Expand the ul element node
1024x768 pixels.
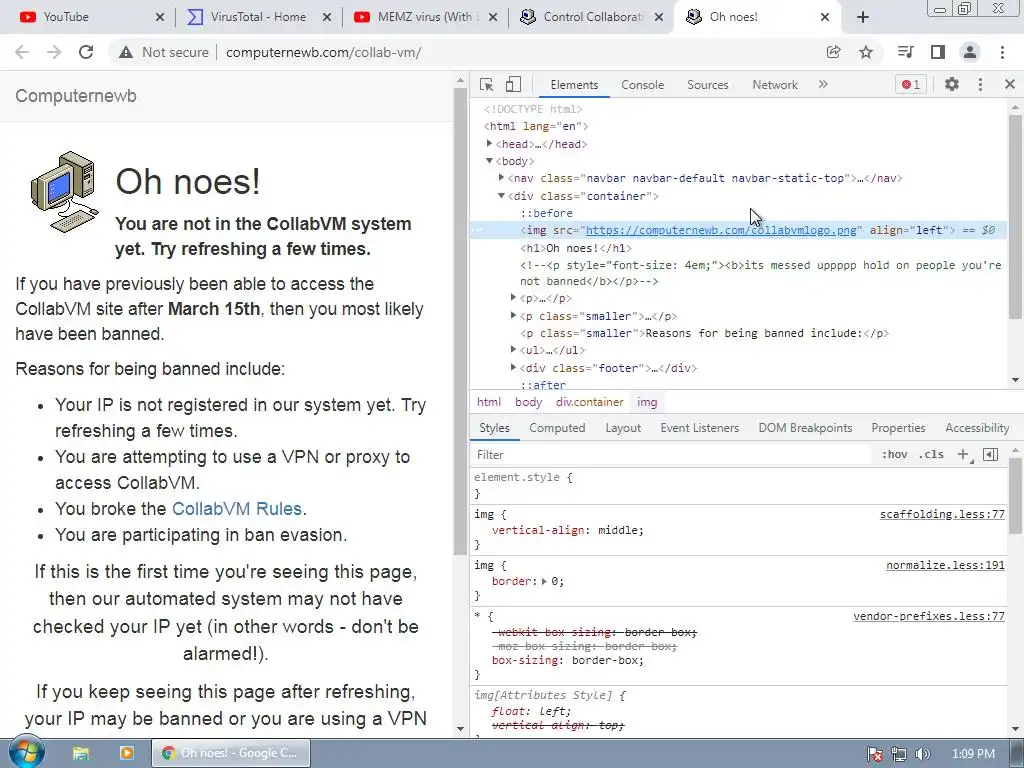513,349
